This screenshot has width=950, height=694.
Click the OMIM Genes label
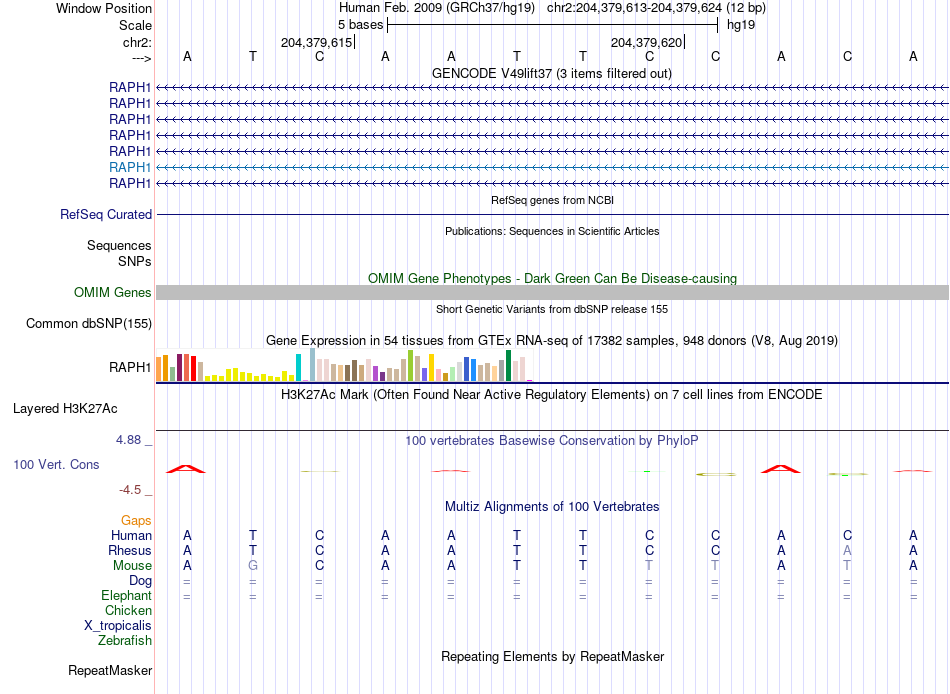113,293
